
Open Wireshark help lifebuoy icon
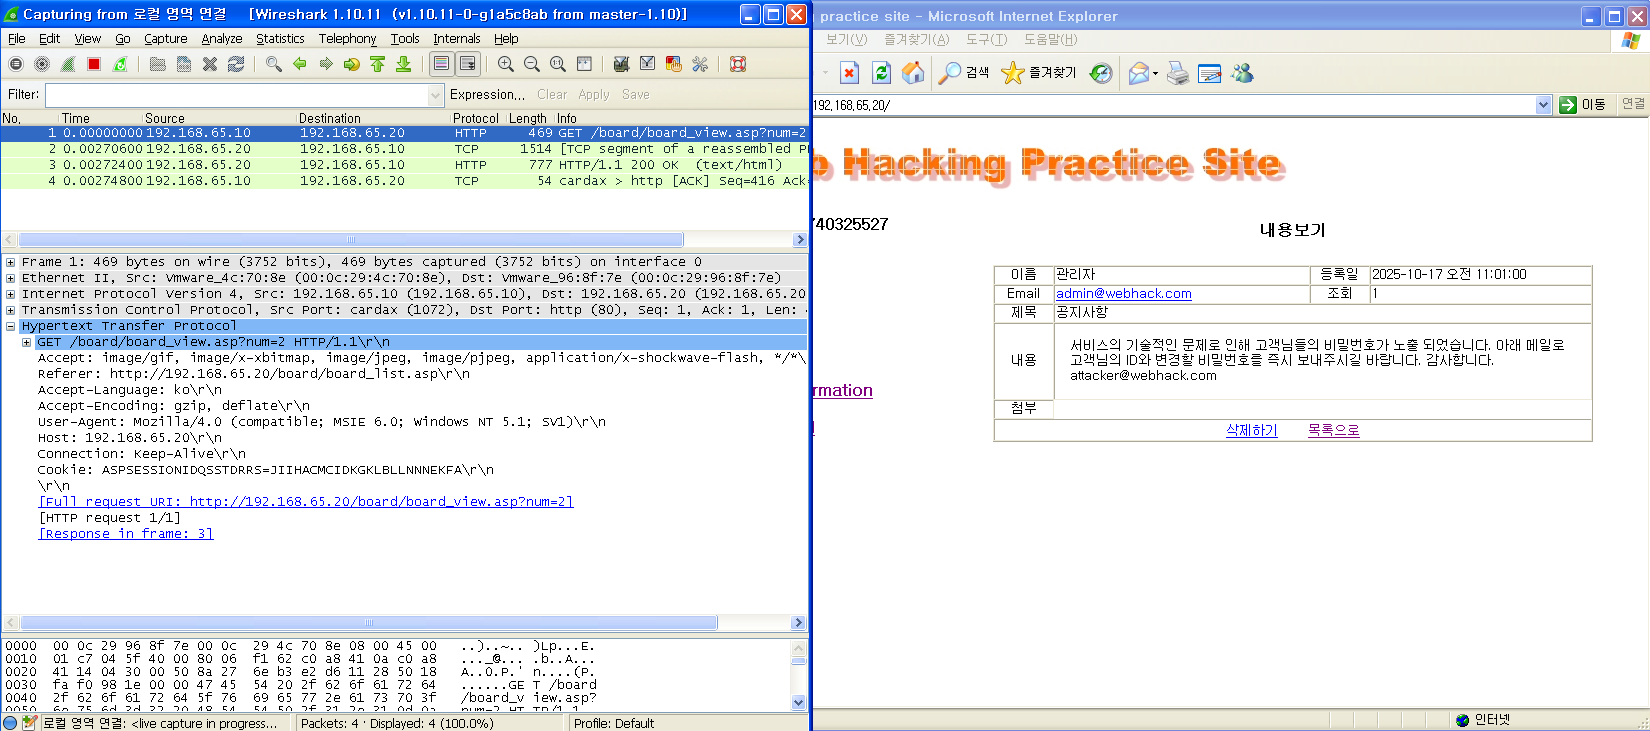[738, 64]
